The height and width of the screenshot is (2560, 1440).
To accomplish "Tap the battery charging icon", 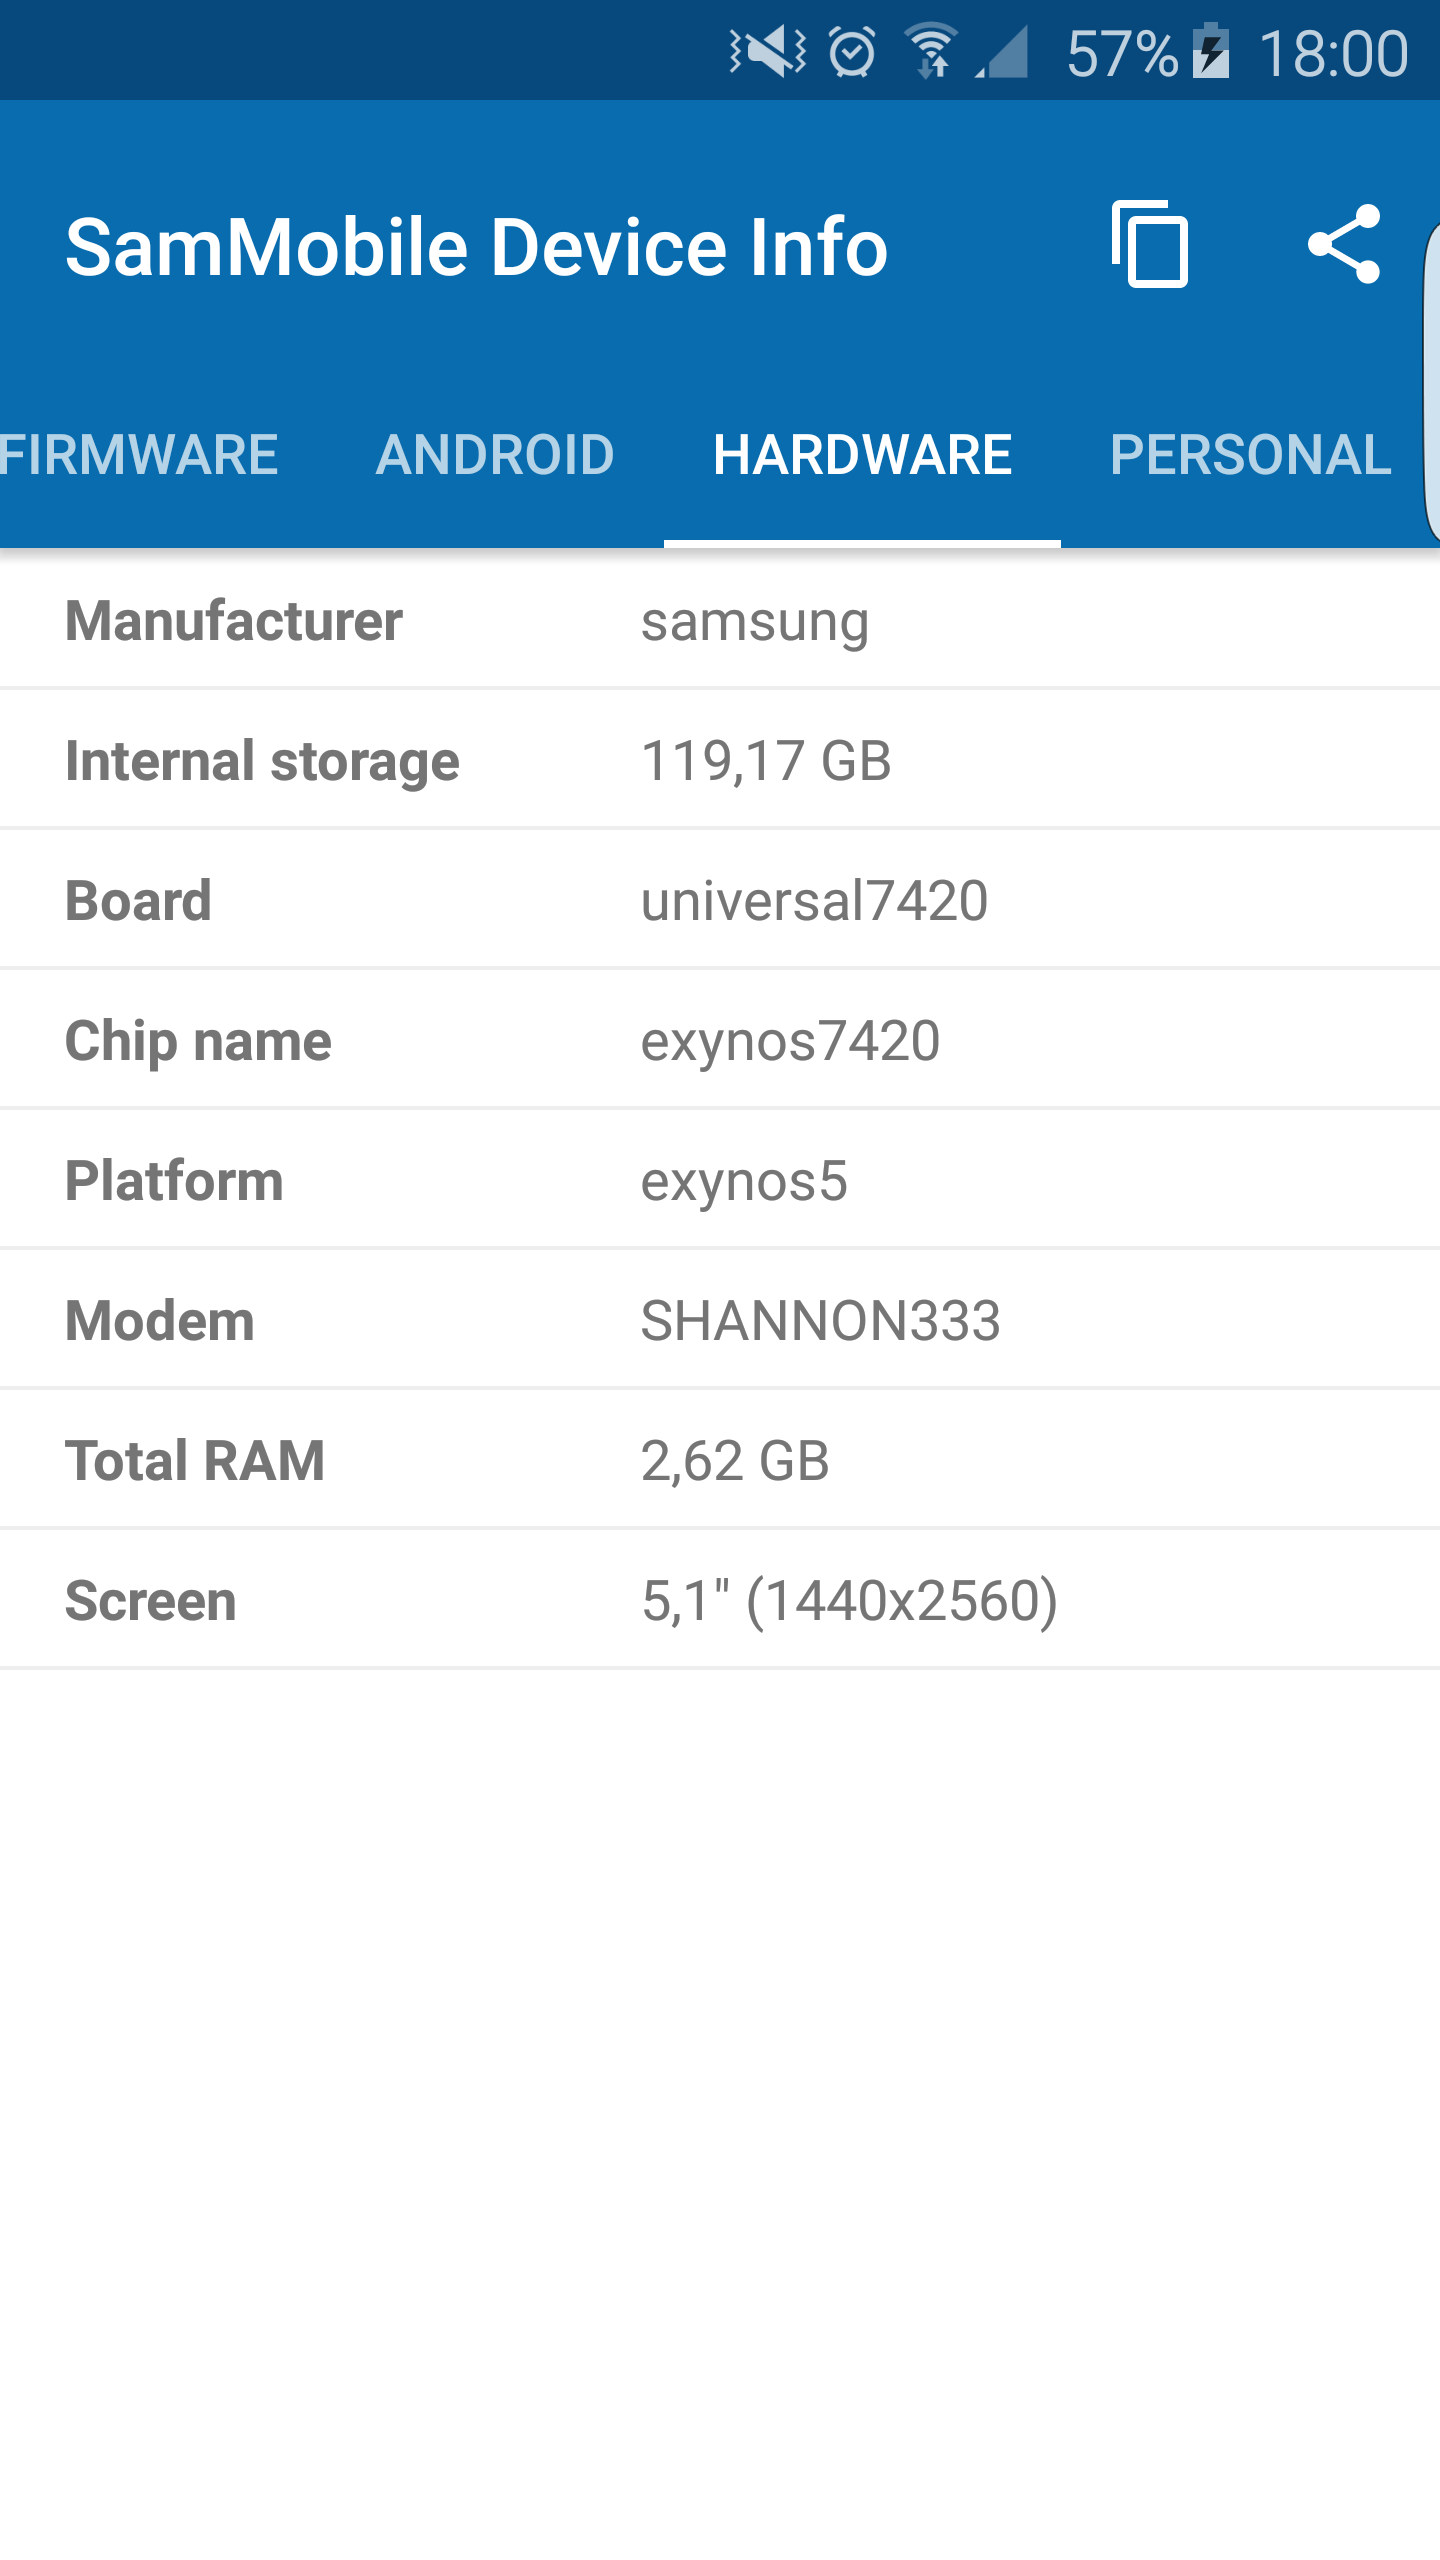I will [x=1211, y=52].
